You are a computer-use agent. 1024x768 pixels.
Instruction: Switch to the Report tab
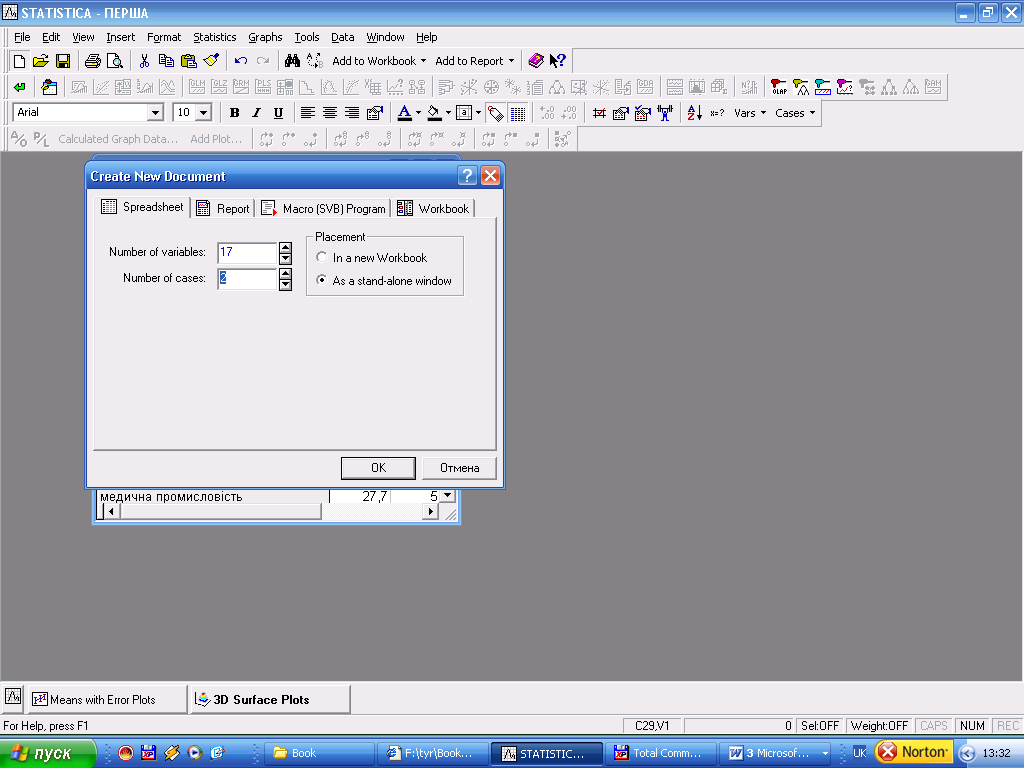[223, 208]
